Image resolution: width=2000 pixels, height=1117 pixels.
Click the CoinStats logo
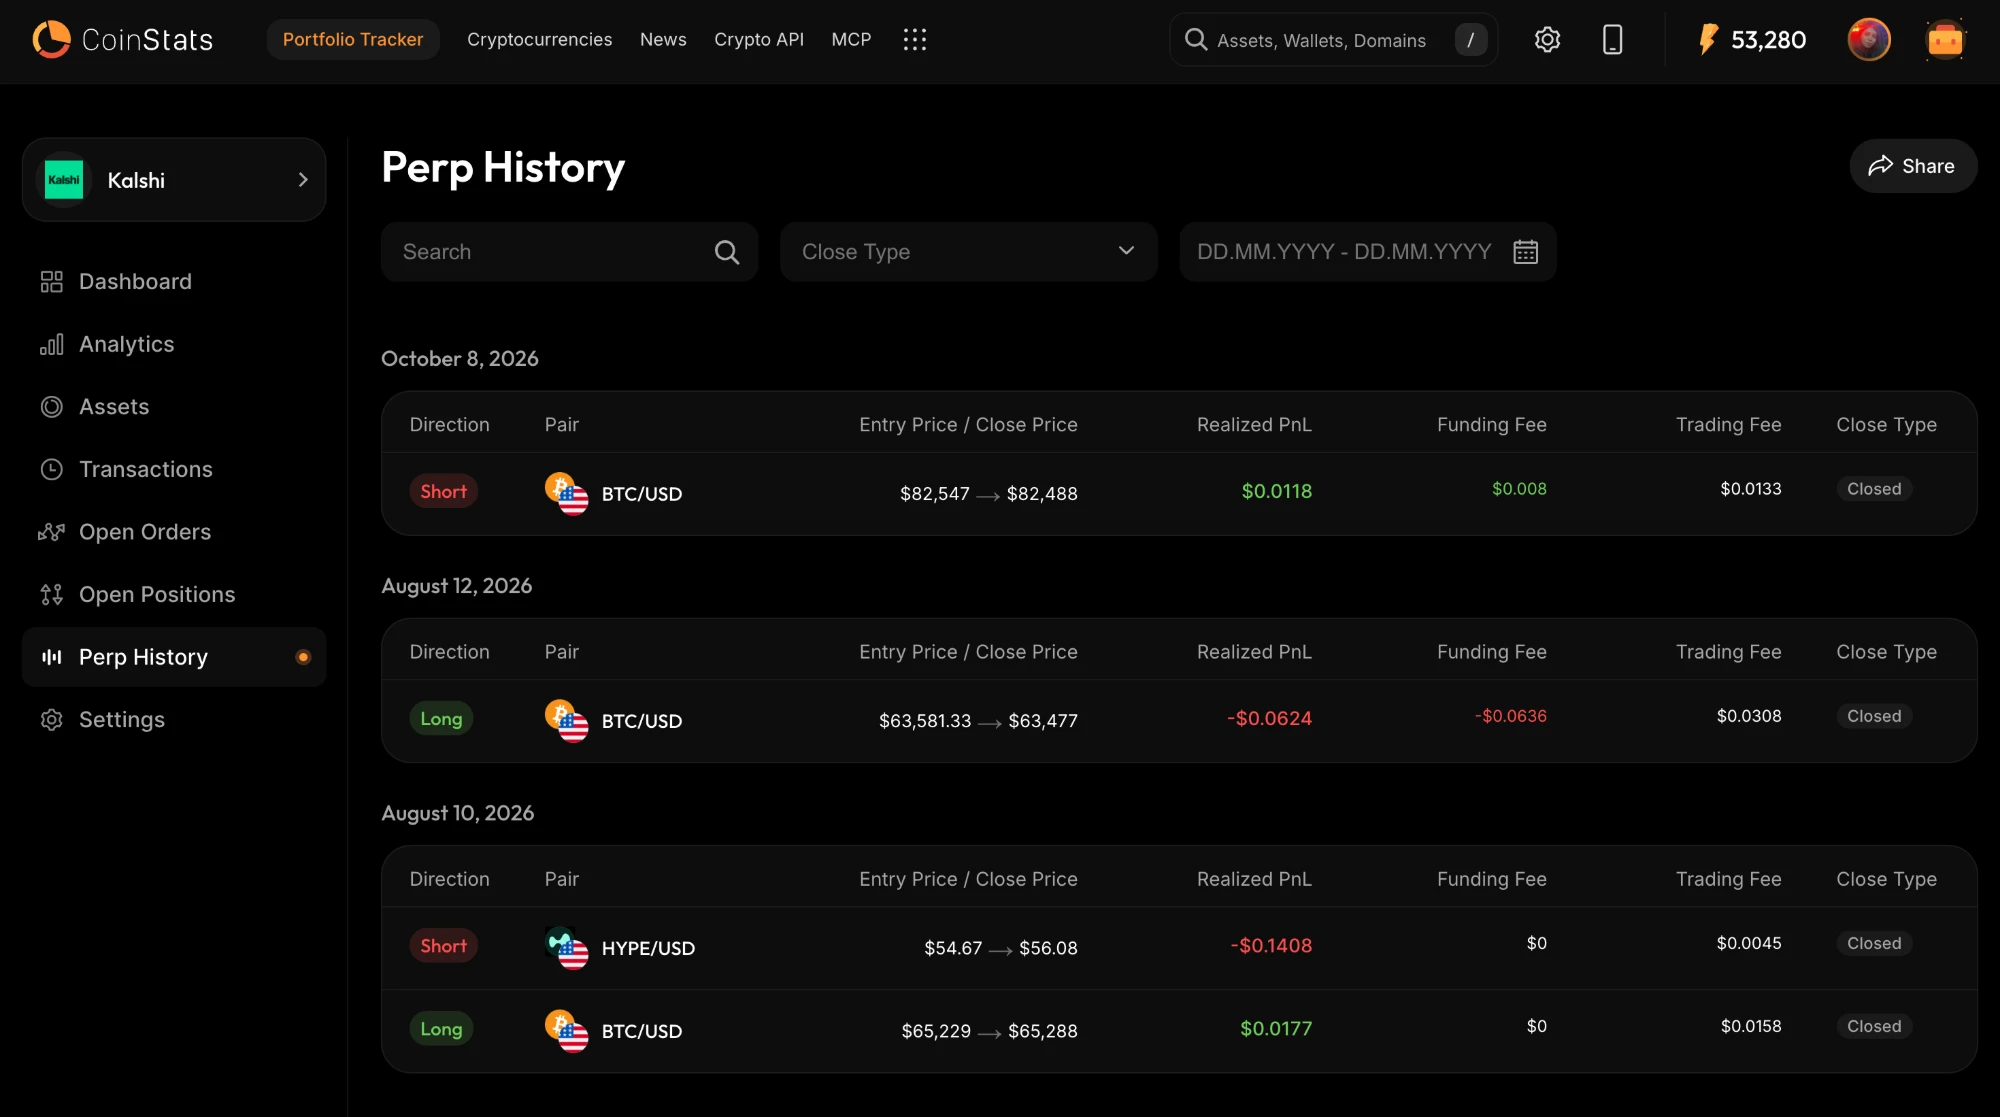(x=122, y=39)
